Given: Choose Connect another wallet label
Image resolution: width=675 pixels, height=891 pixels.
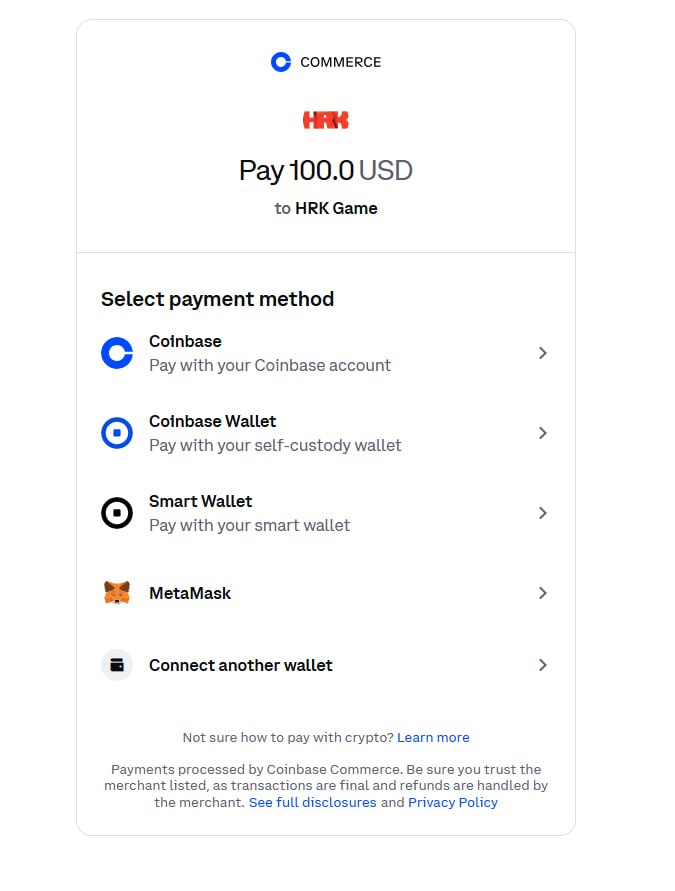Looking at the screenshot, I should click(241, 665).
